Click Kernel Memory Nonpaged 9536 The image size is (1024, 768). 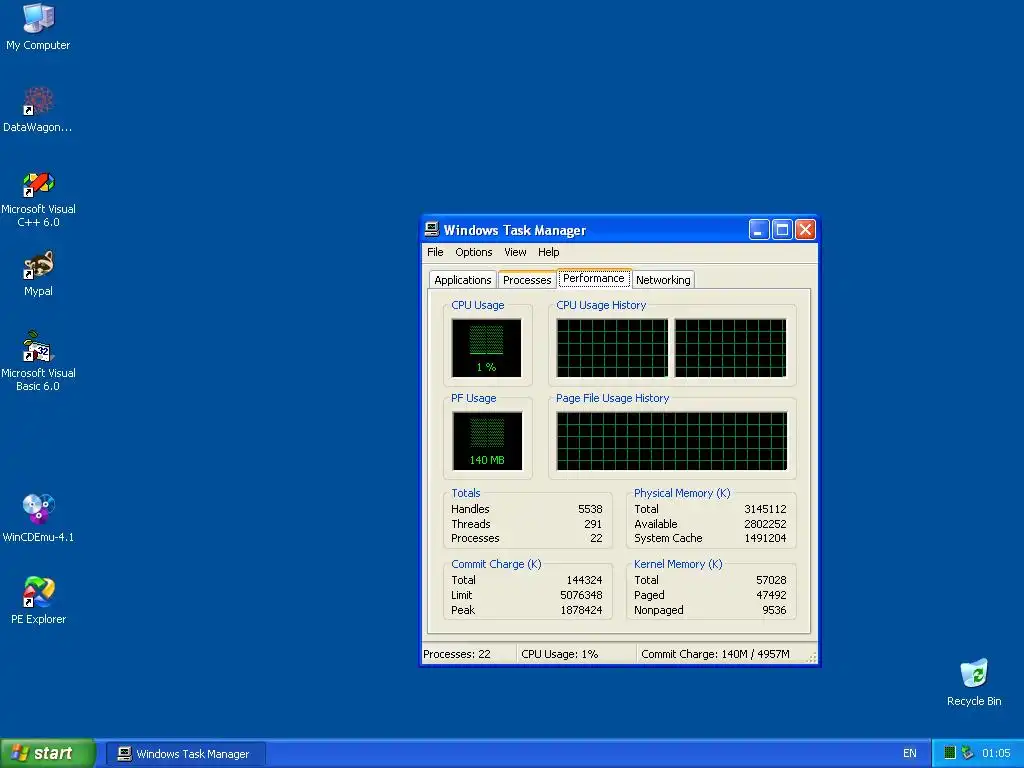click(774, 610)
